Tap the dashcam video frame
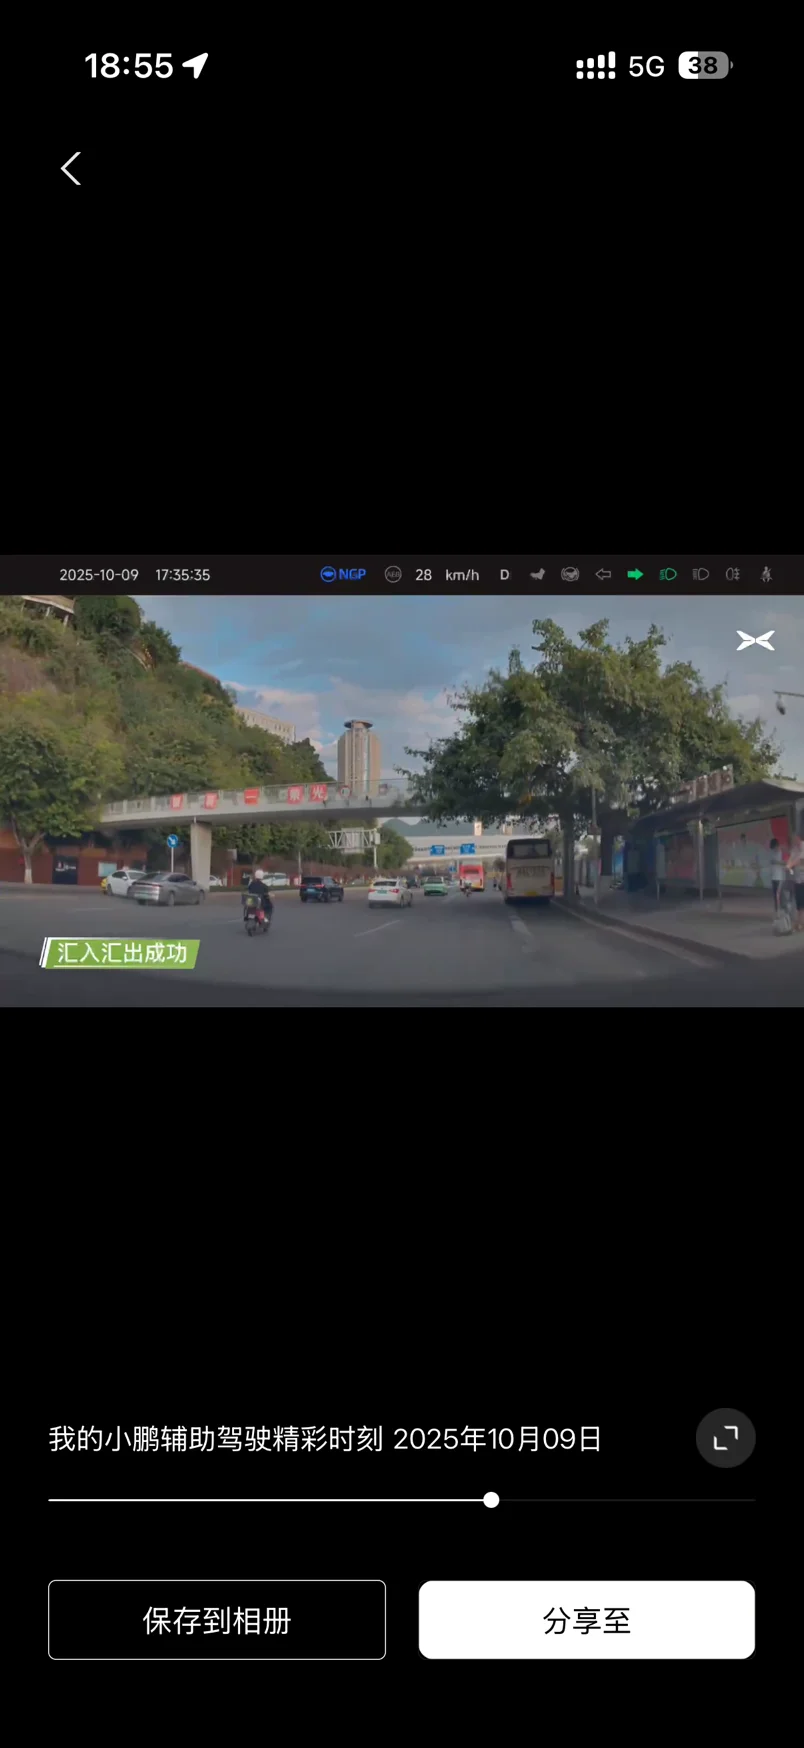 click(x=402, y=800)
